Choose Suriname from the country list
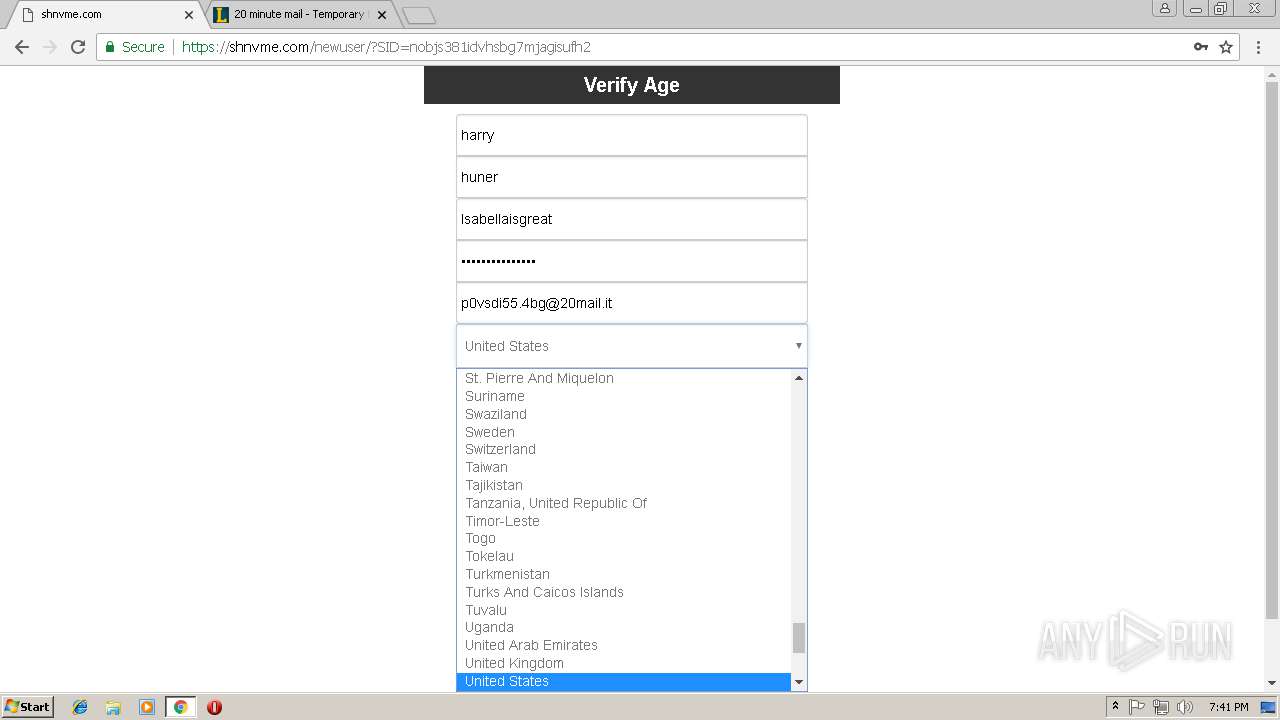Screen dimensions: 1280x720 624,396
